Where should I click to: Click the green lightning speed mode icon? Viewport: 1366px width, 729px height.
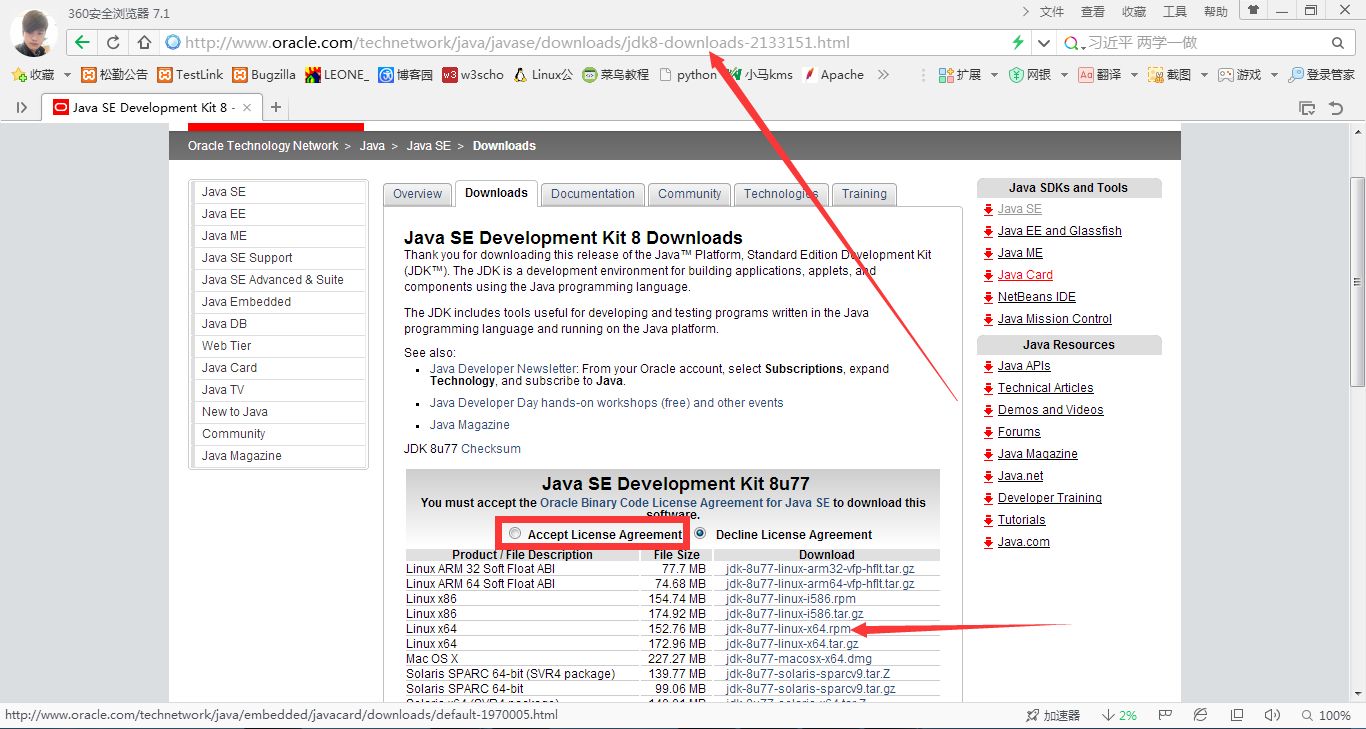pos(1018,43)
